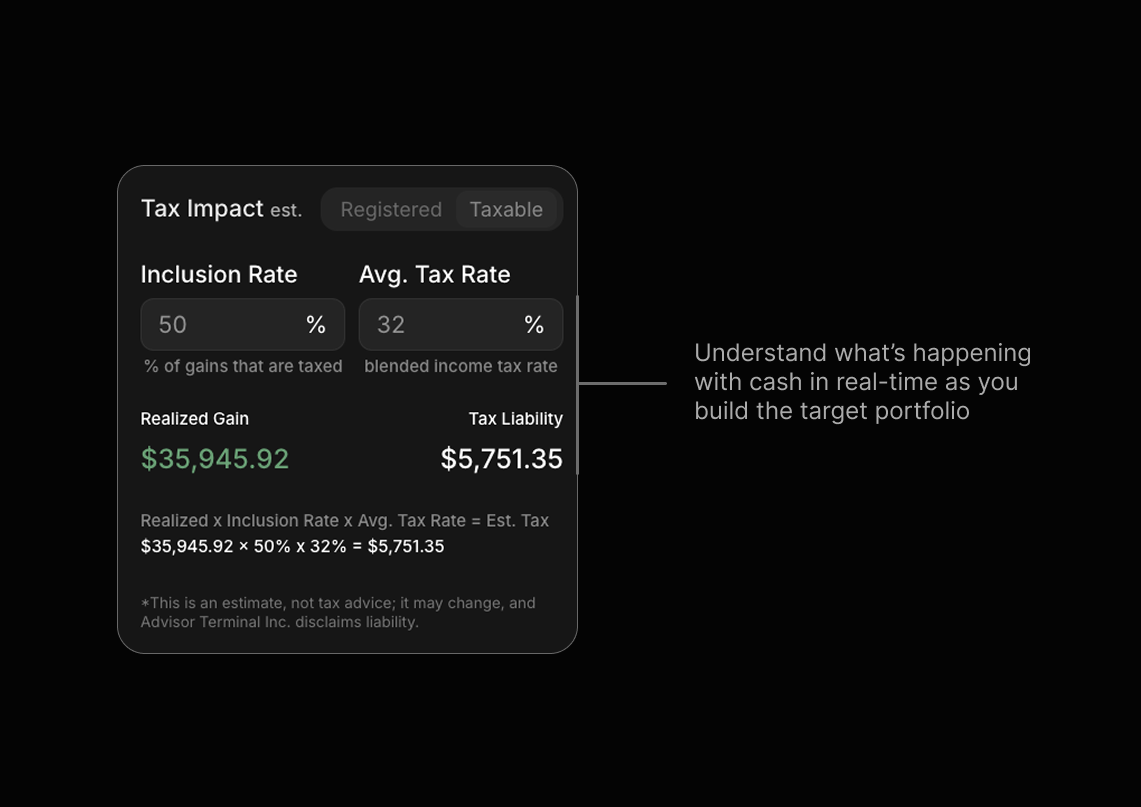Screen dimensions: 1141x807
Task: Click the Inclusion Rate value showing 50
Action: click(x=171, y=324)
